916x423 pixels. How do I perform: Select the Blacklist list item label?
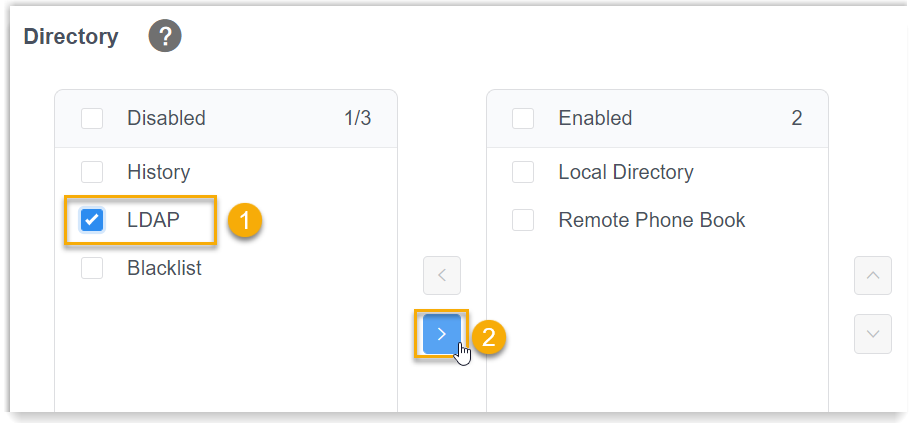coord(164,268)
